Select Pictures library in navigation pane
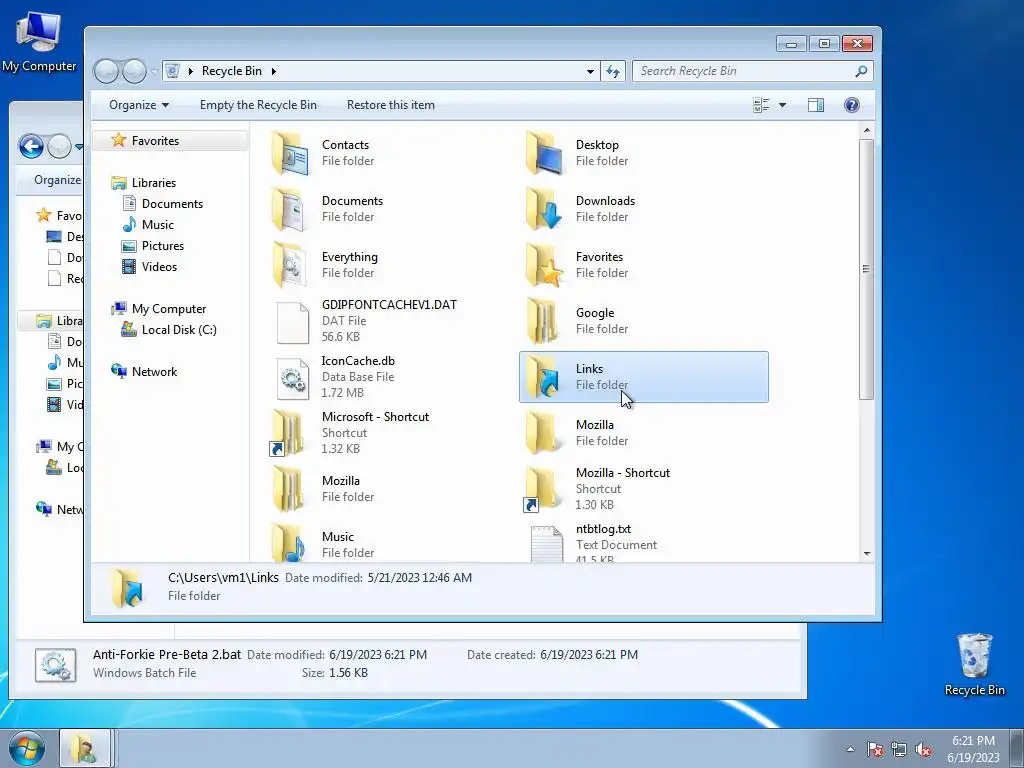Screen dimensions: 1024x768 [163, 246]
